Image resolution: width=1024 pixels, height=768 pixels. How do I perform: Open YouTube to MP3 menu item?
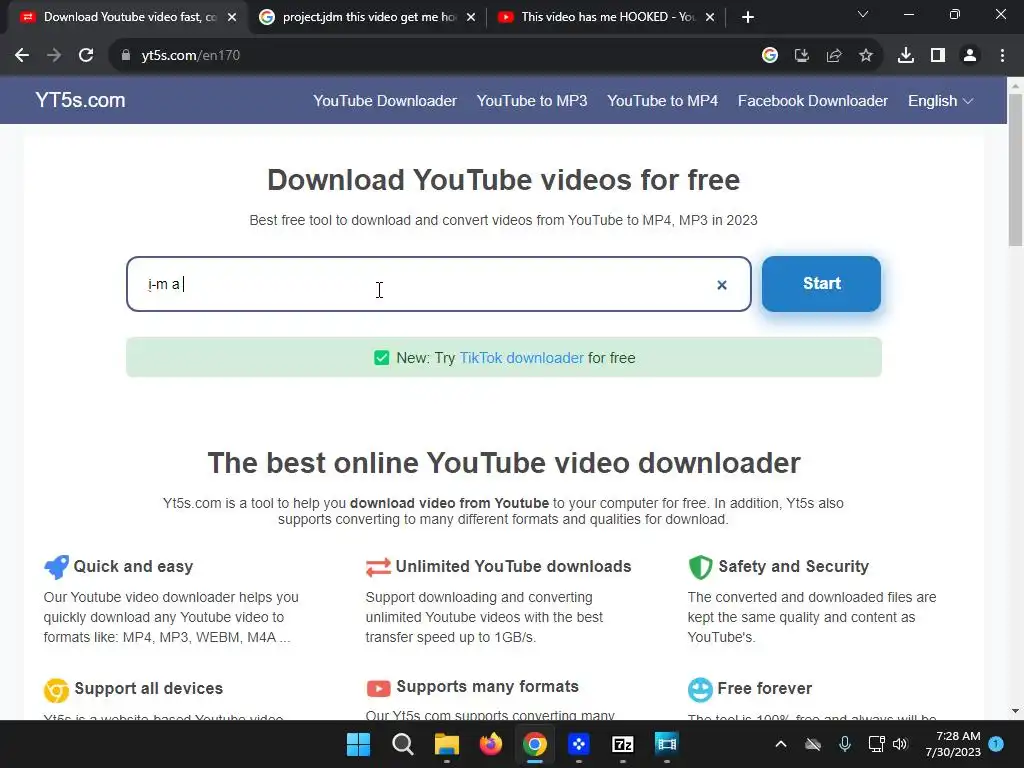coord(532,101)
